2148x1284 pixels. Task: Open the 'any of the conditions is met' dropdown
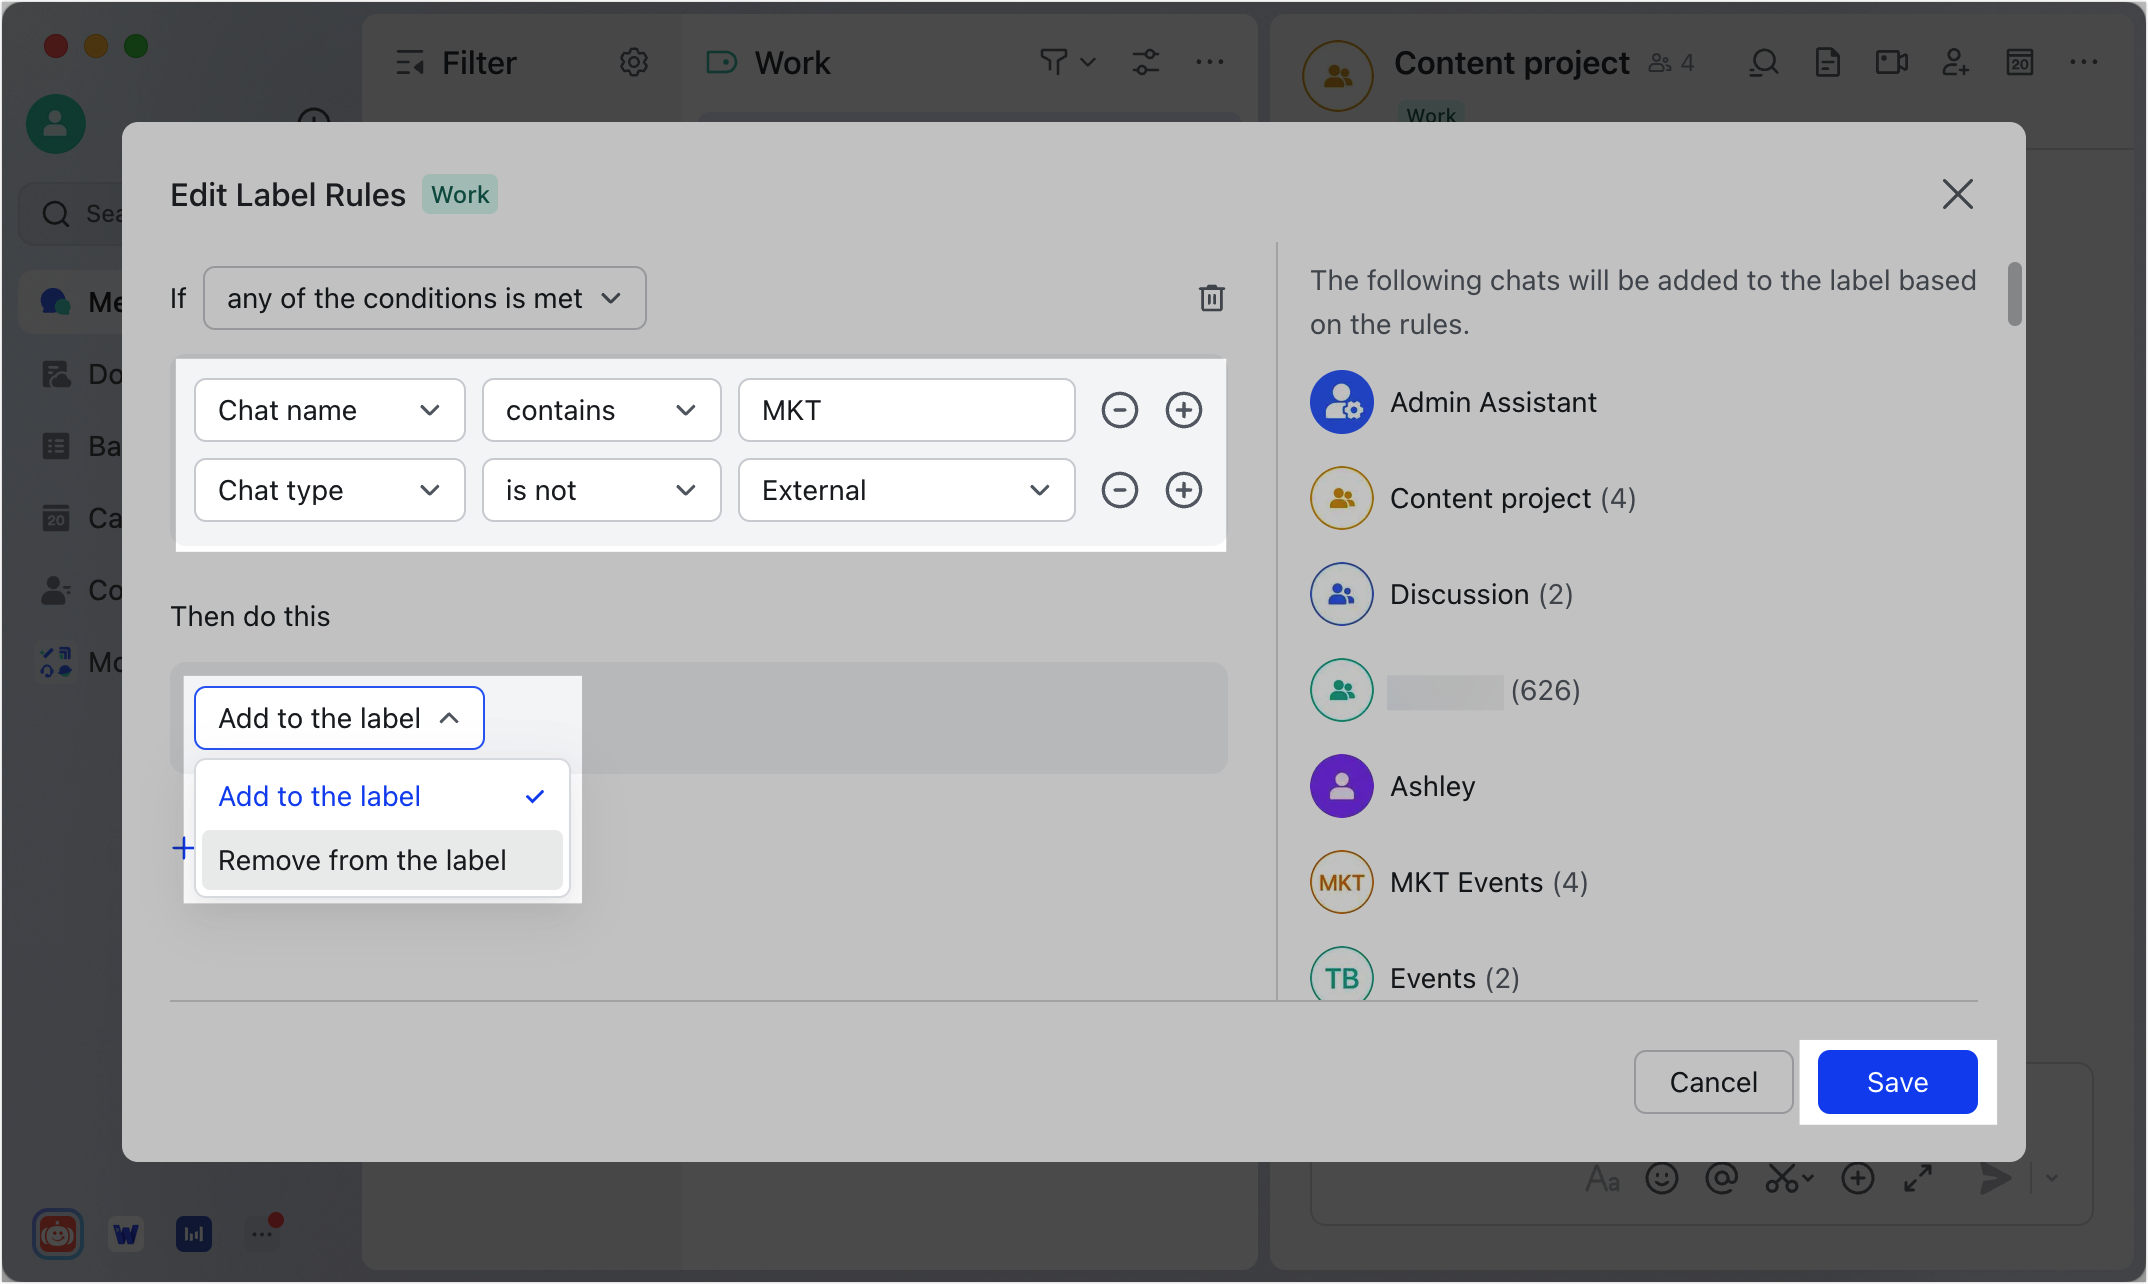424,298
